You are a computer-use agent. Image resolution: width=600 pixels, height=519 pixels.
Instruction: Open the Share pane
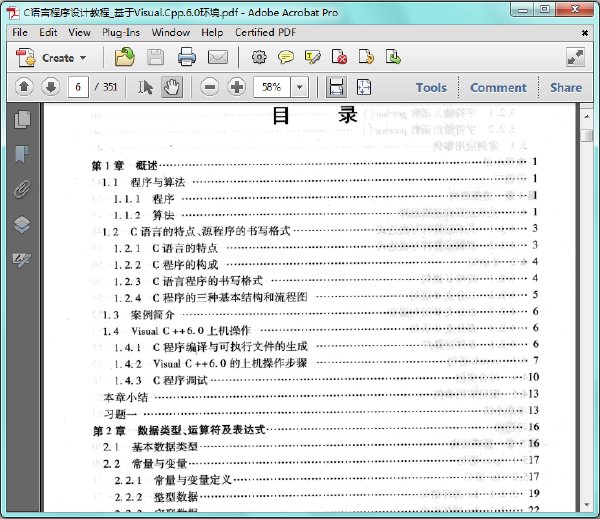[566, 88]
